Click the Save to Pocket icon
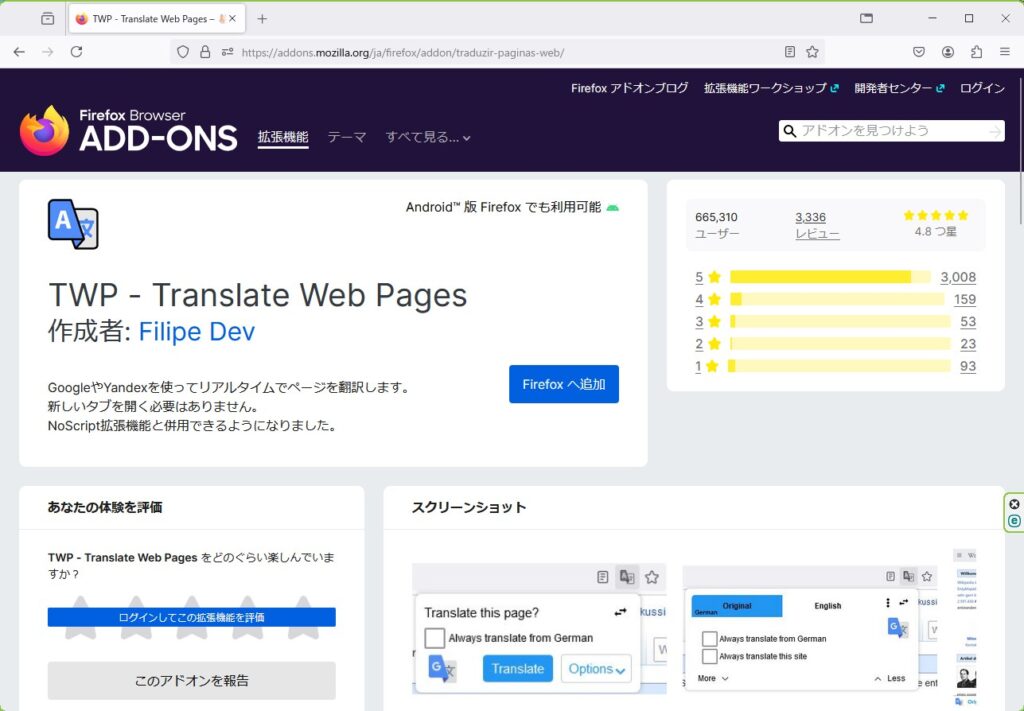 918,52
